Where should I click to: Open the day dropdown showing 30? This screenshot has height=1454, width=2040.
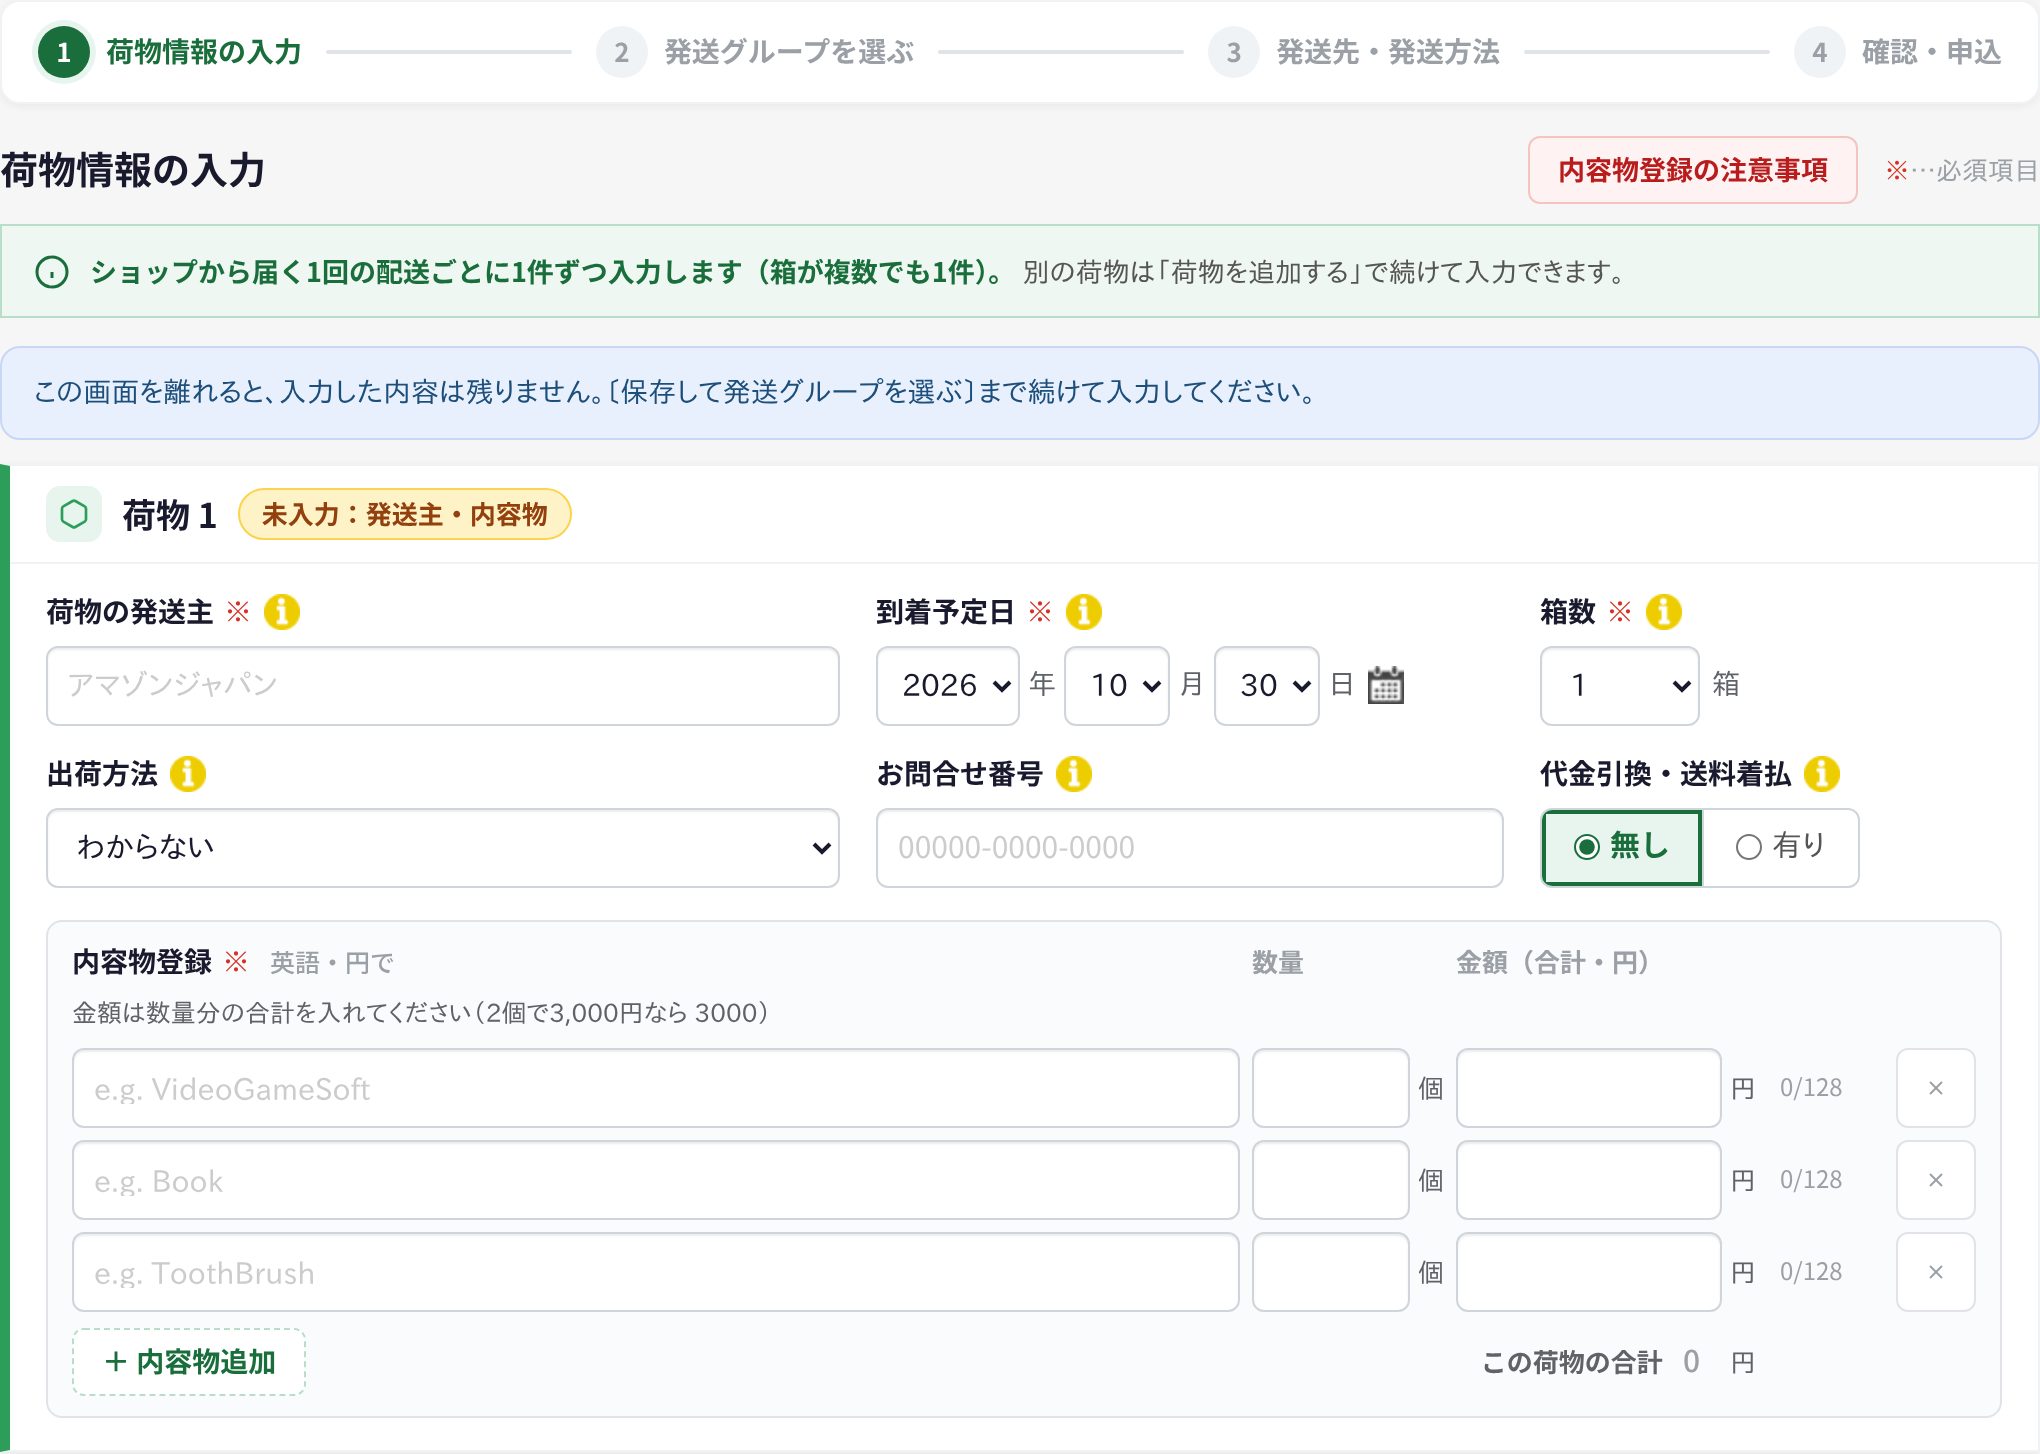click(1266, 685)
